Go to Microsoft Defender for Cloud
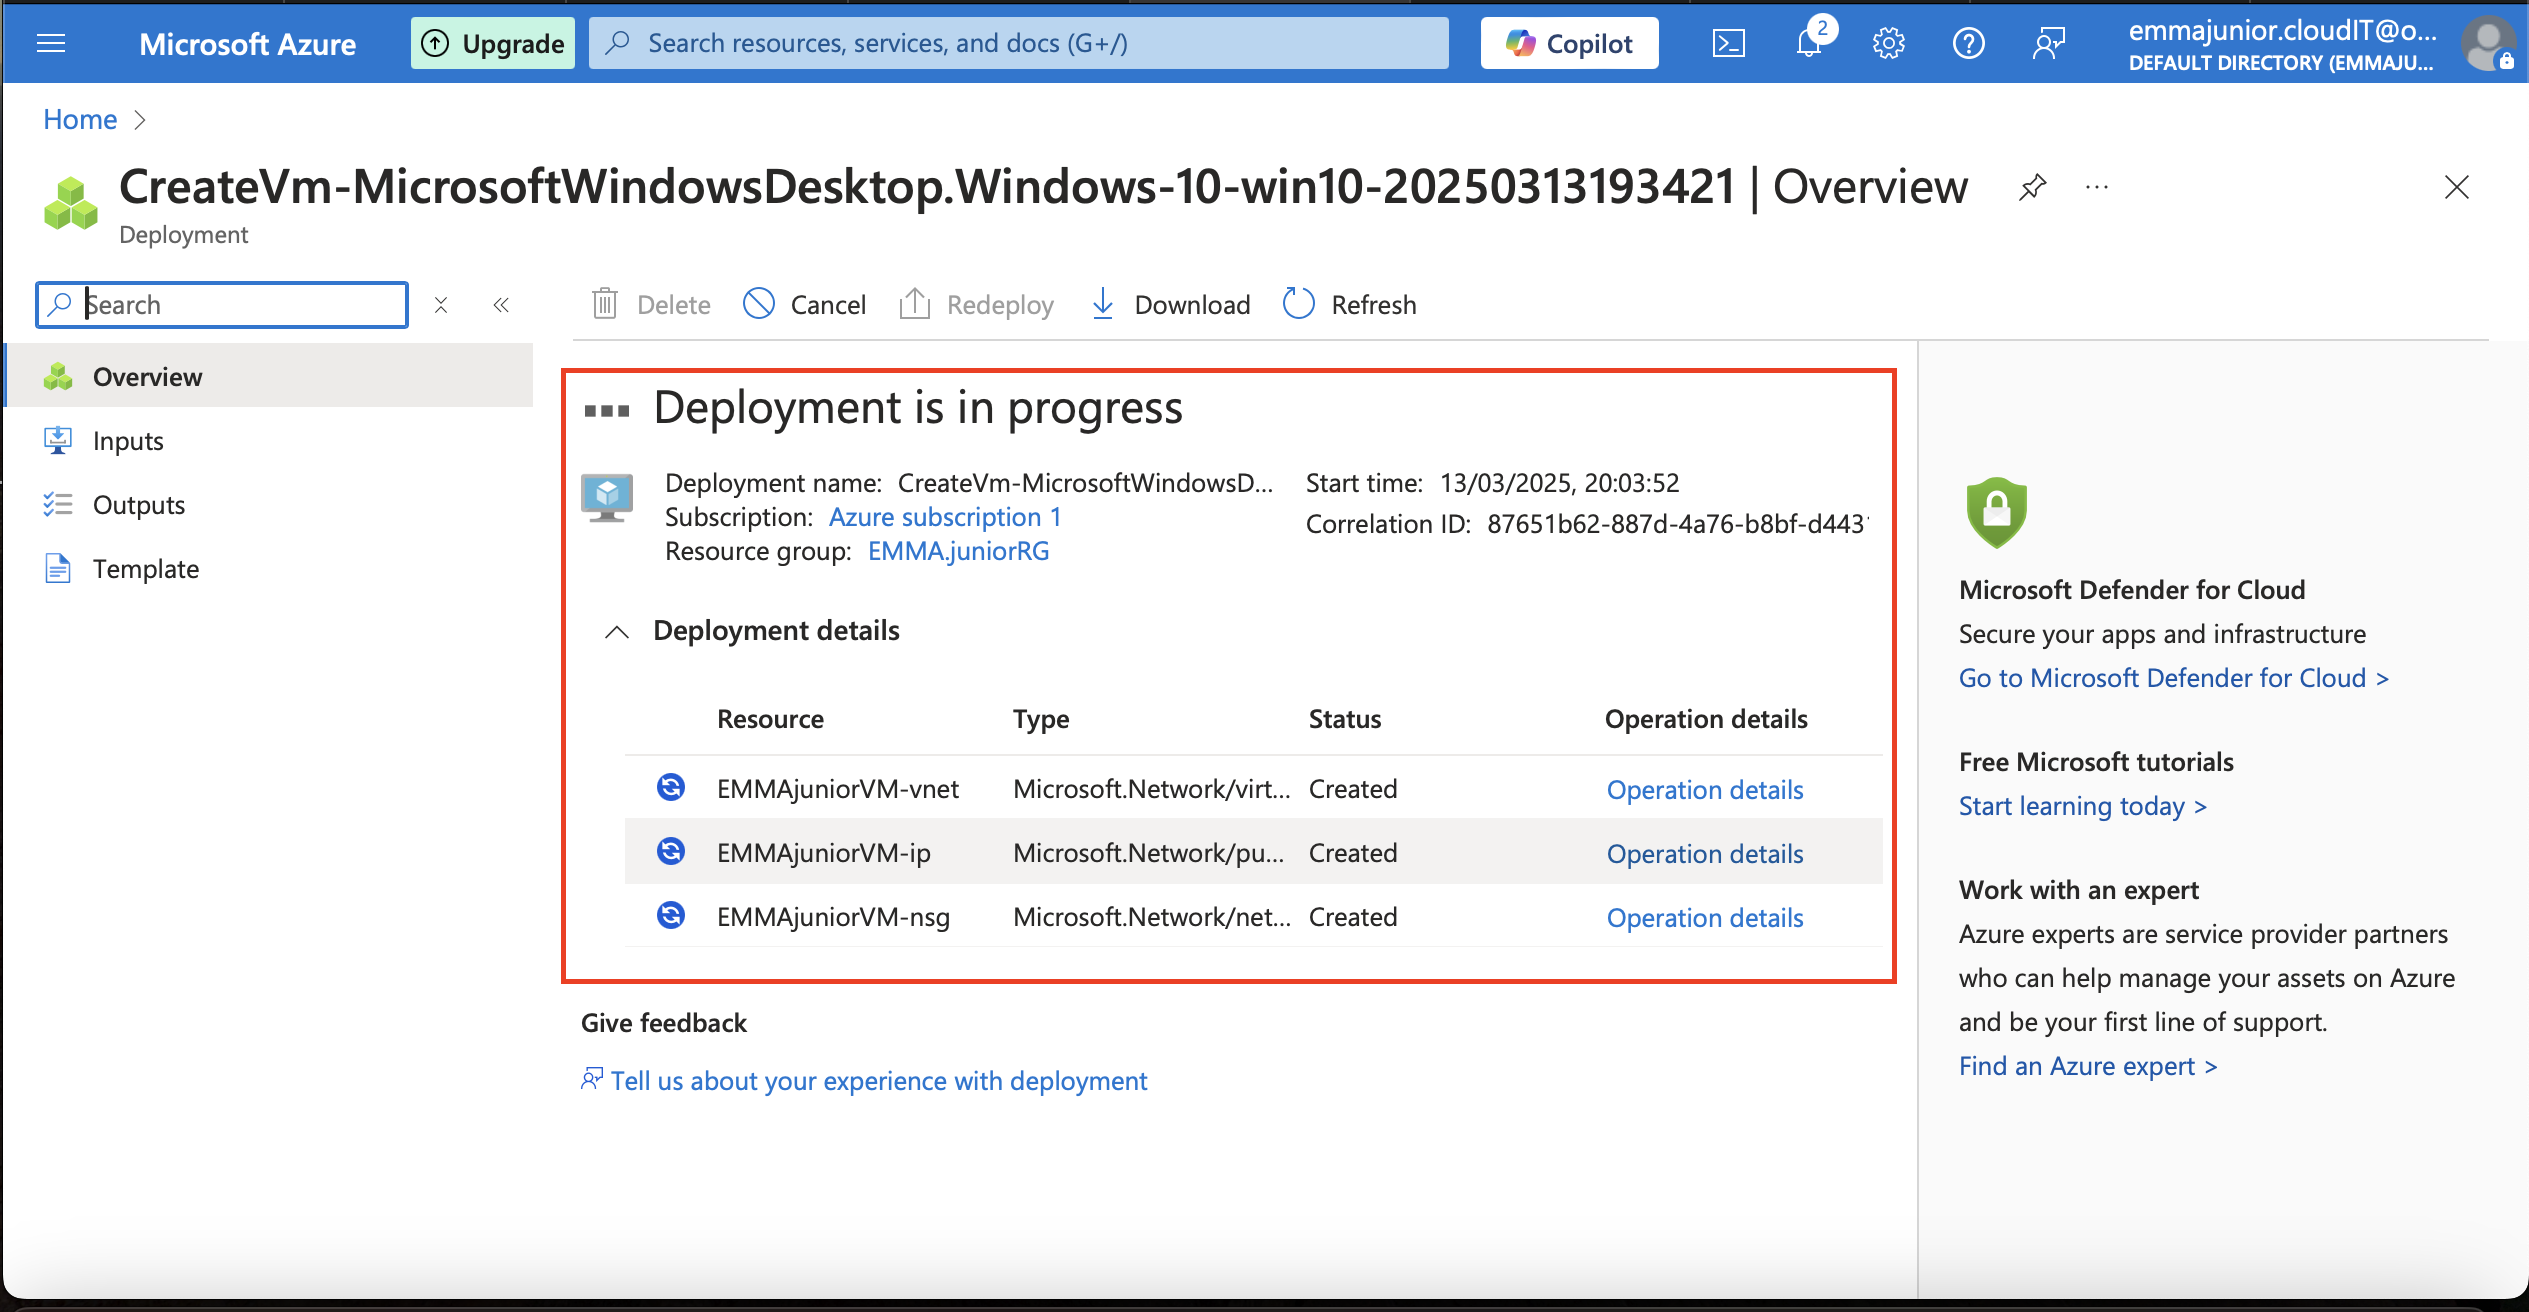The image size is (2529, 1312). 2173,678
